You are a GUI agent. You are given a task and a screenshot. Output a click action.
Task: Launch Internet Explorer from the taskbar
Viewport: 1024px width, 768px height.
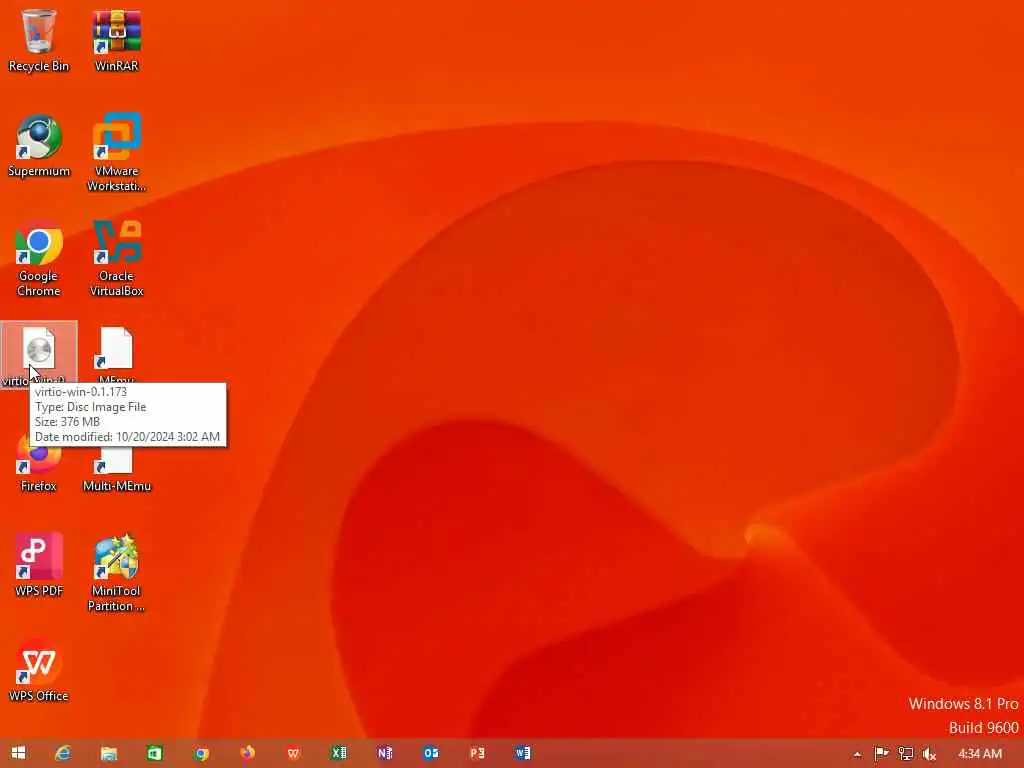click(x=63, y=753)
